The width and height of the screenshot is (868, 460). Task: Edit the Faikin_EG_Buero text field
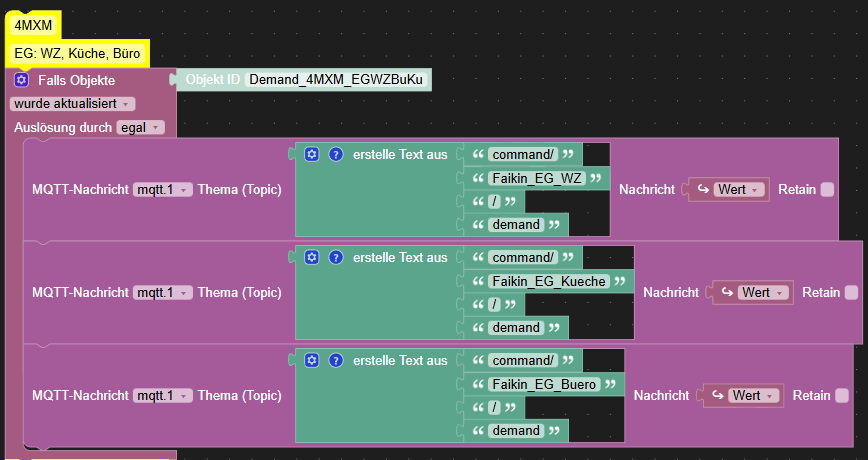(544, 385)
